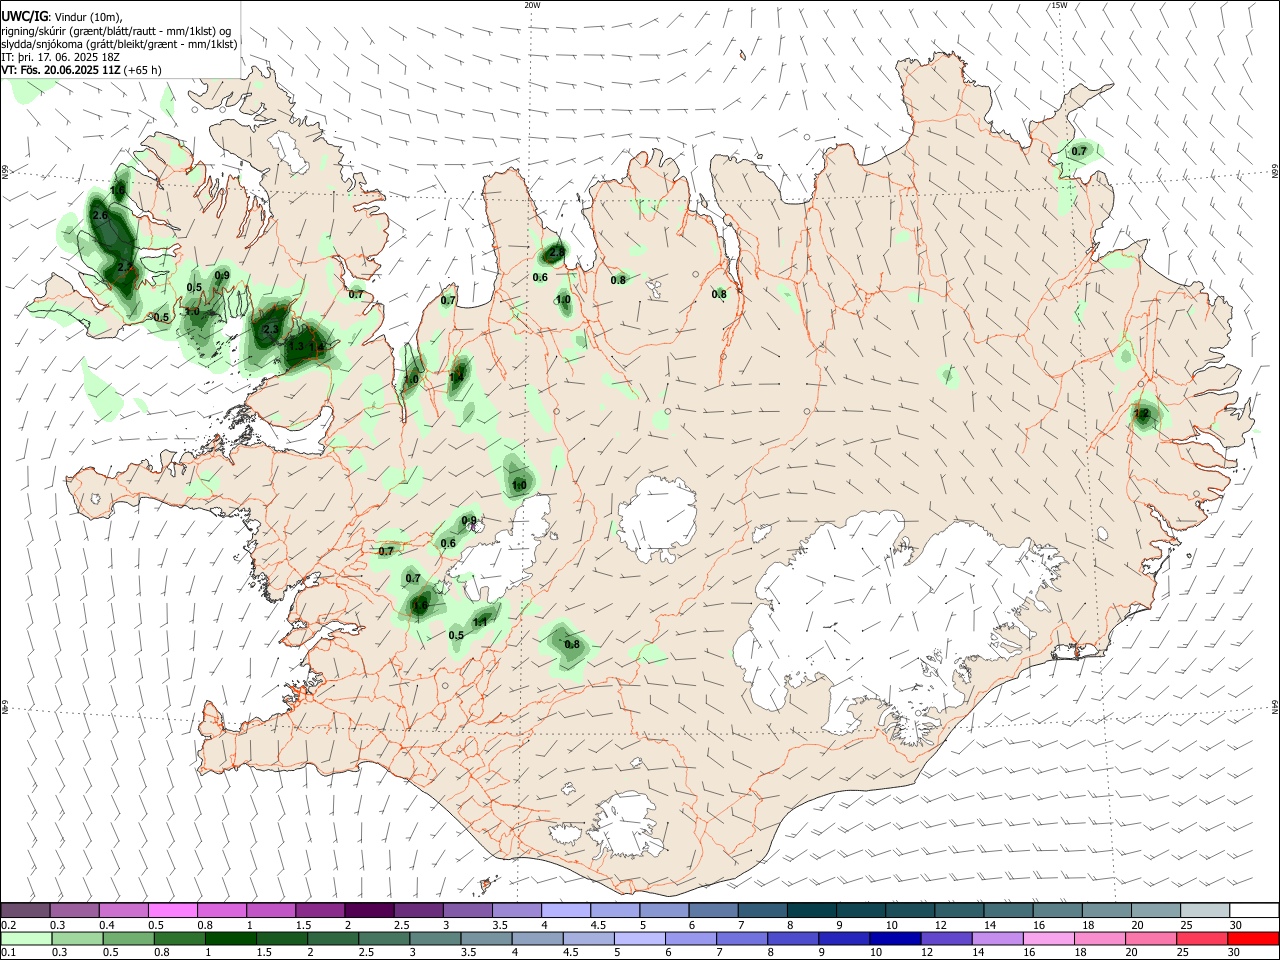Click the dark green 1–1.5 rain scale swatch
This screenshot has width=1280, height=960.
point(230,938)
